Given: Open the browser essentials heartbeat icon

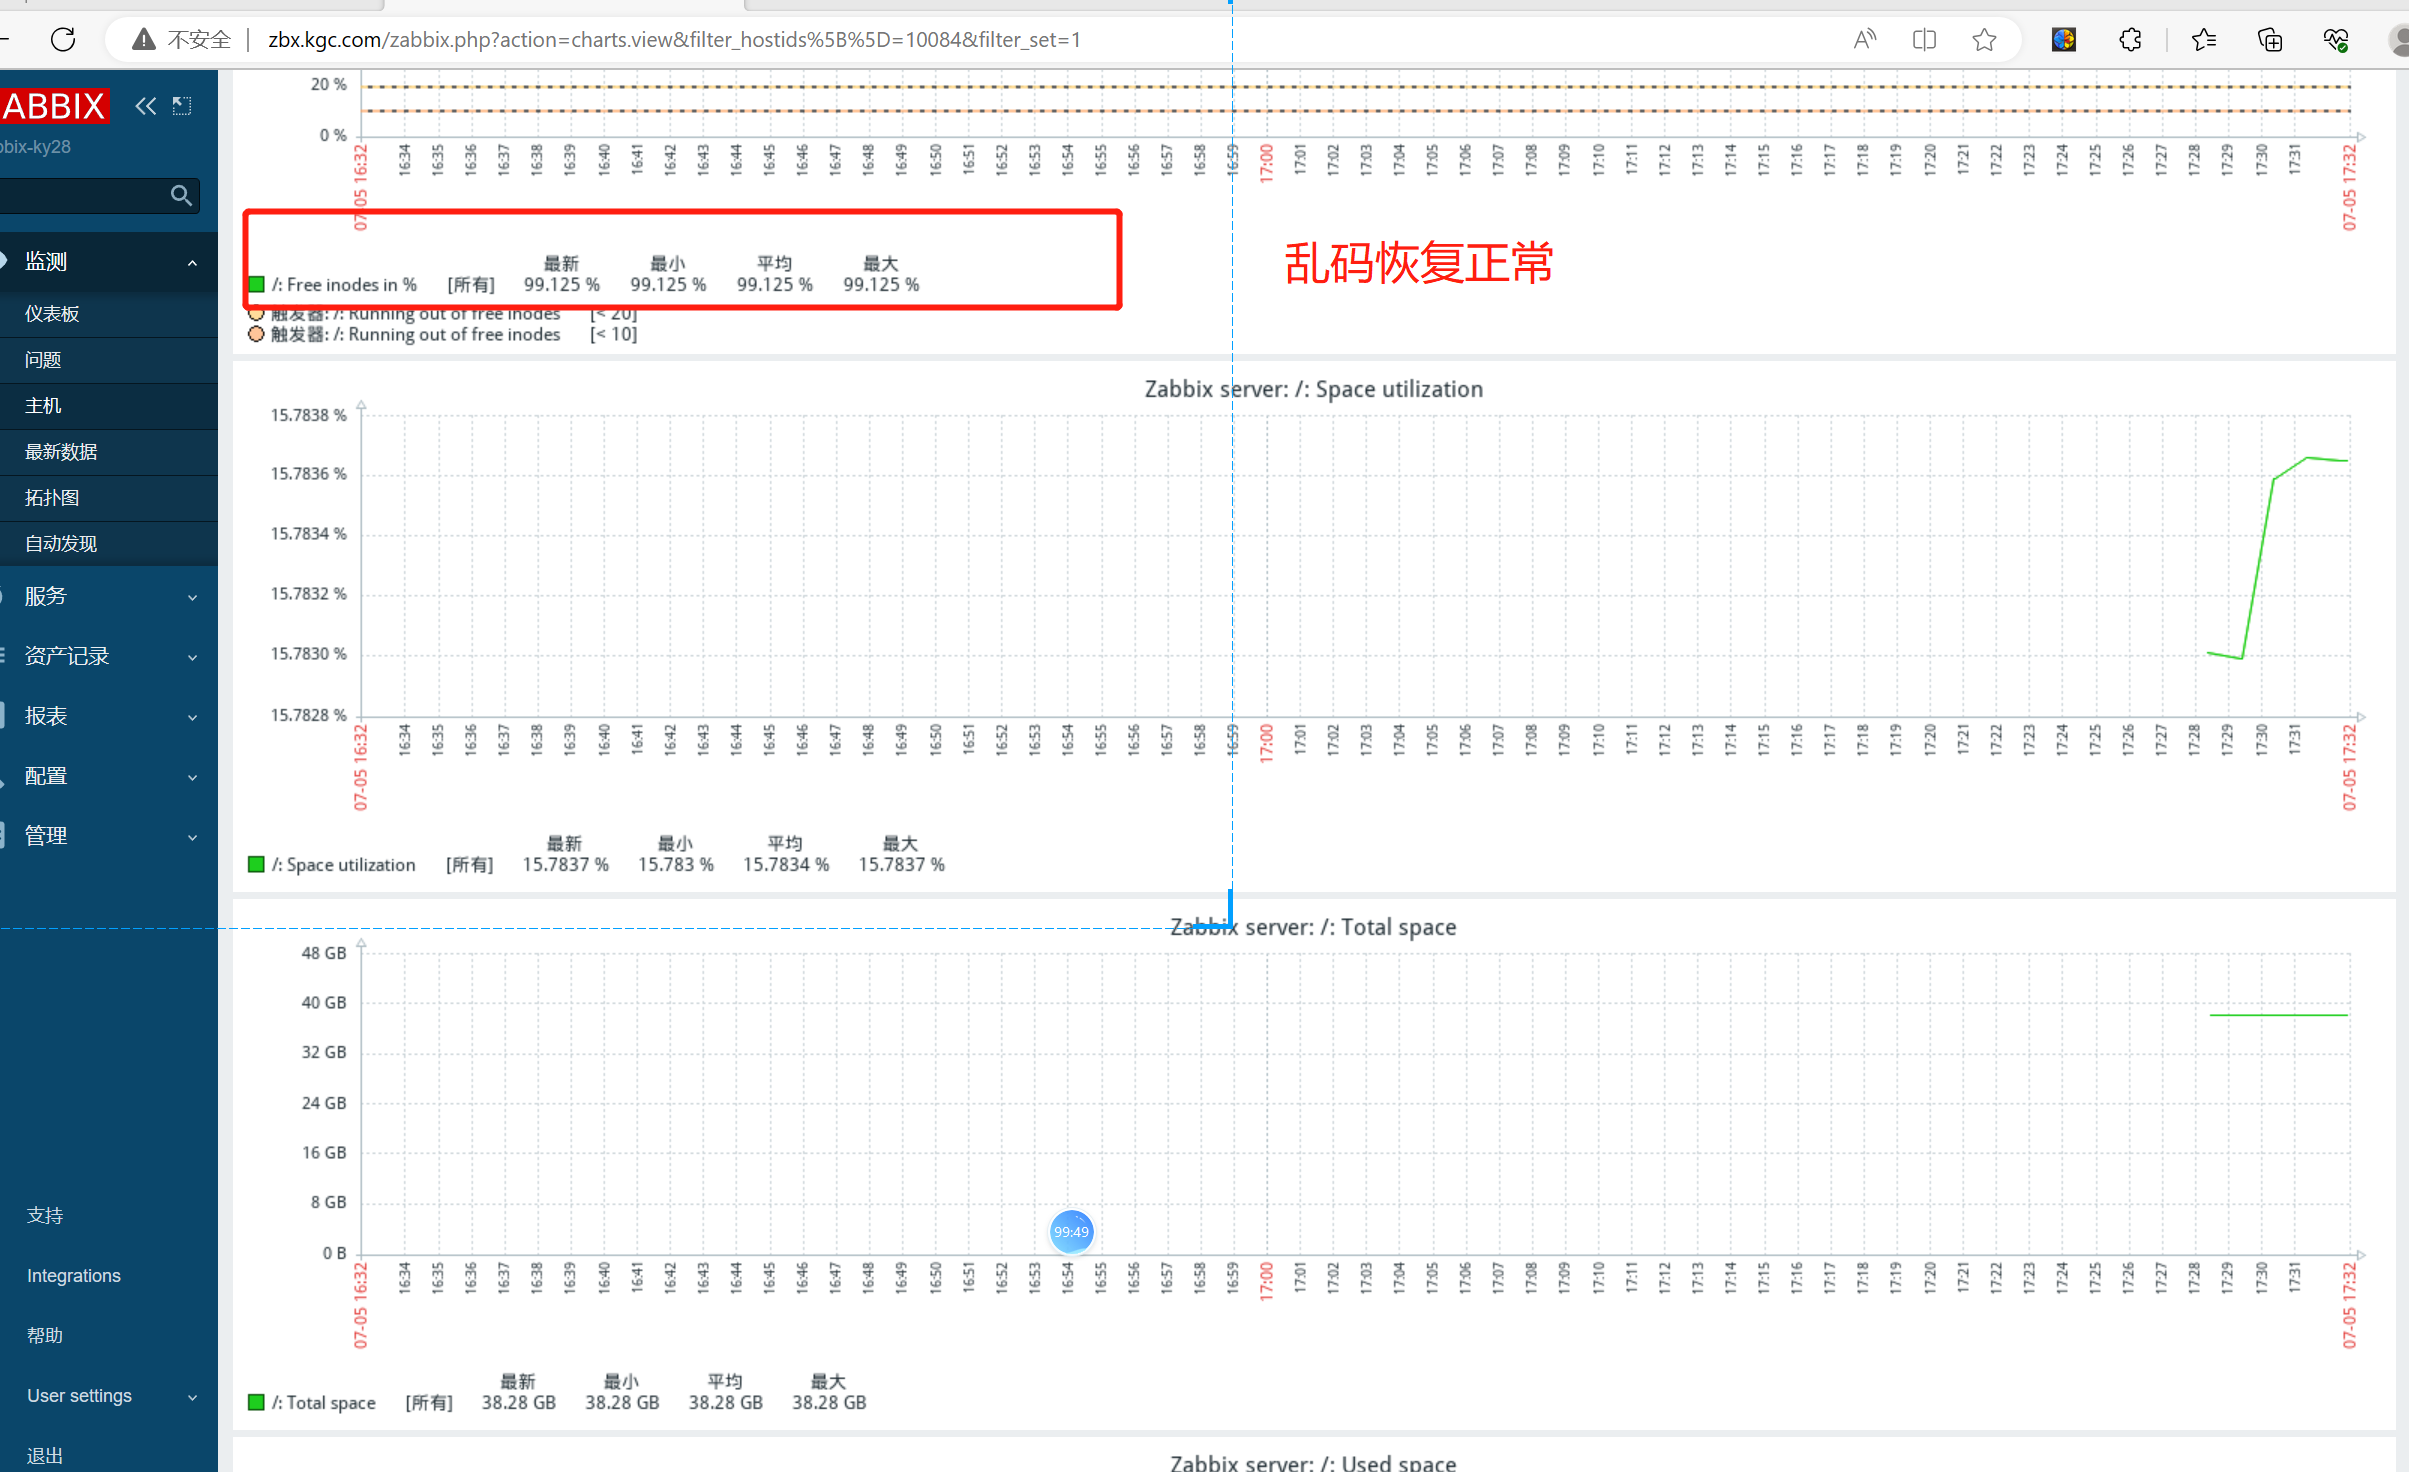Looking at the screenshot, I should click(x=2336, y=40).
